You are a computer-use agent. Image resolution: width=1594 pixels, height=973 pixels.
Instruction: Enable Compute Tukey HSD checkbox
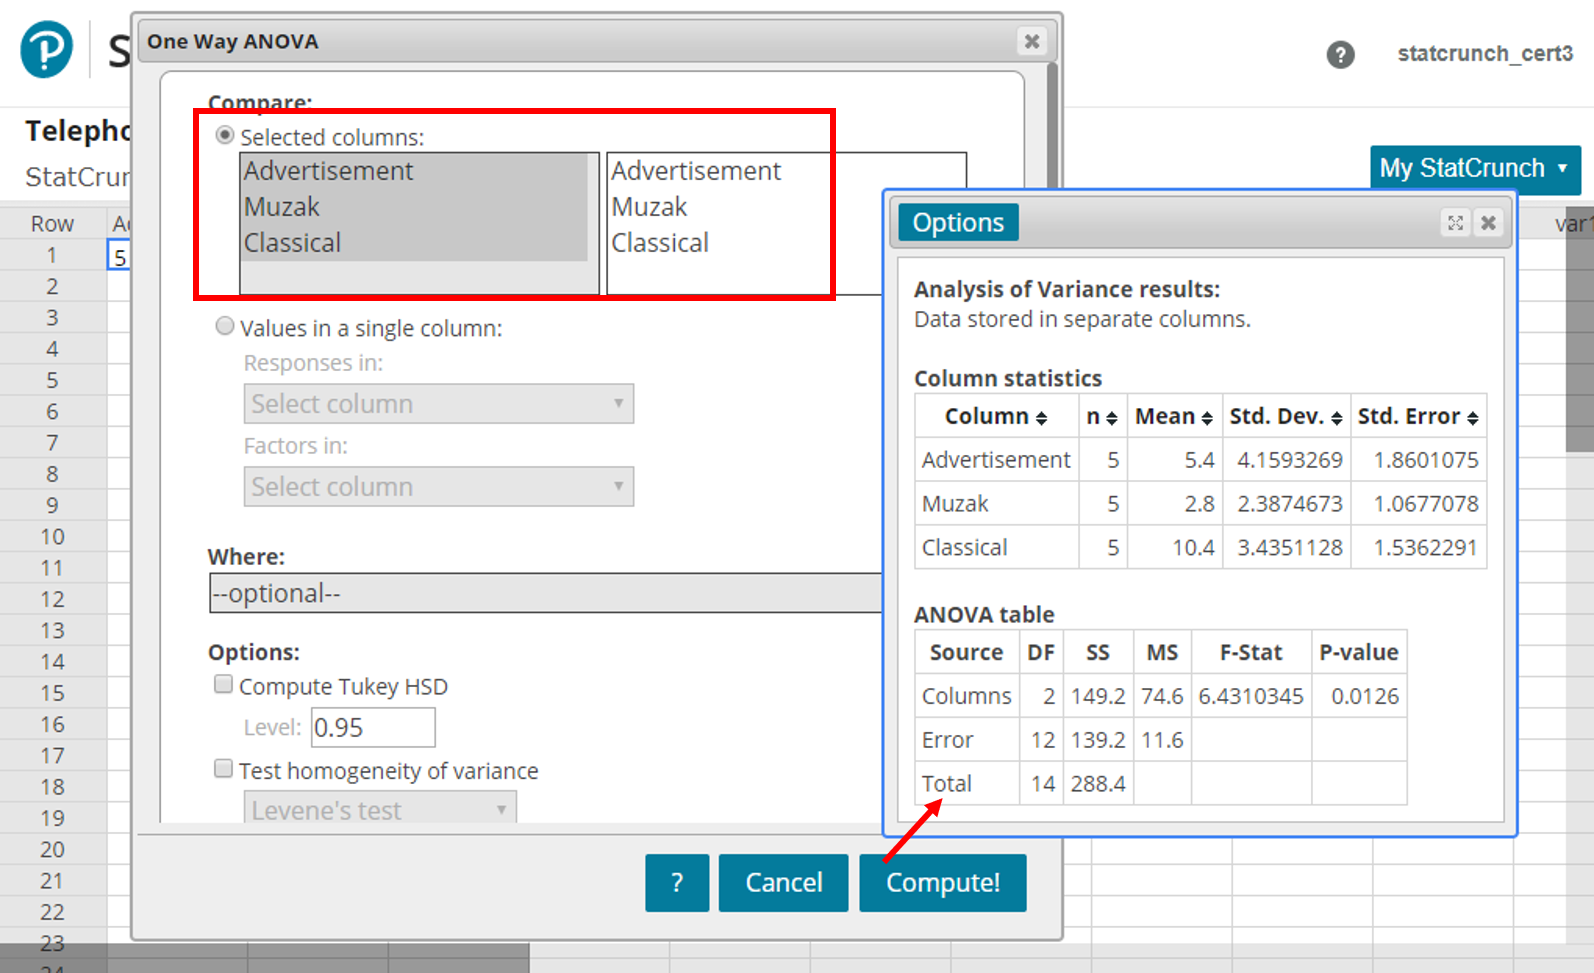point(224,684)
